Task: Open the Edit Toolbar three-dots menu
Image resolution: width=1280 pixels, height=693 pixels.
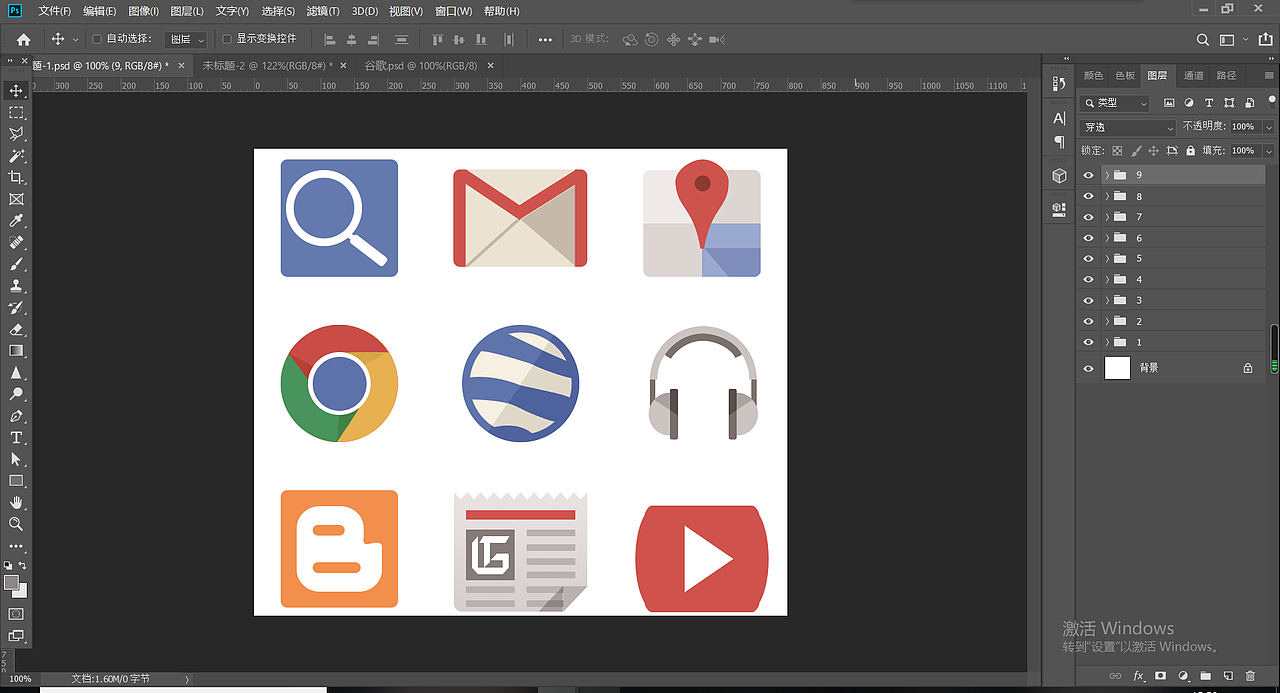Action: [16, 547]
